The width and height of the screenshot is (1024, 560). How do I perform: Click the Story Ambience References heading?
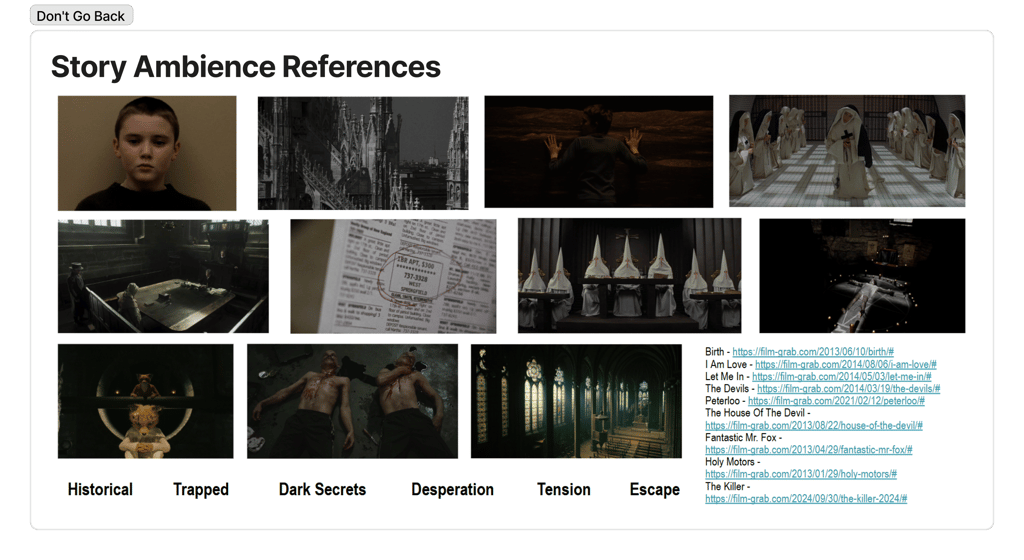click(x=246, y=67)
